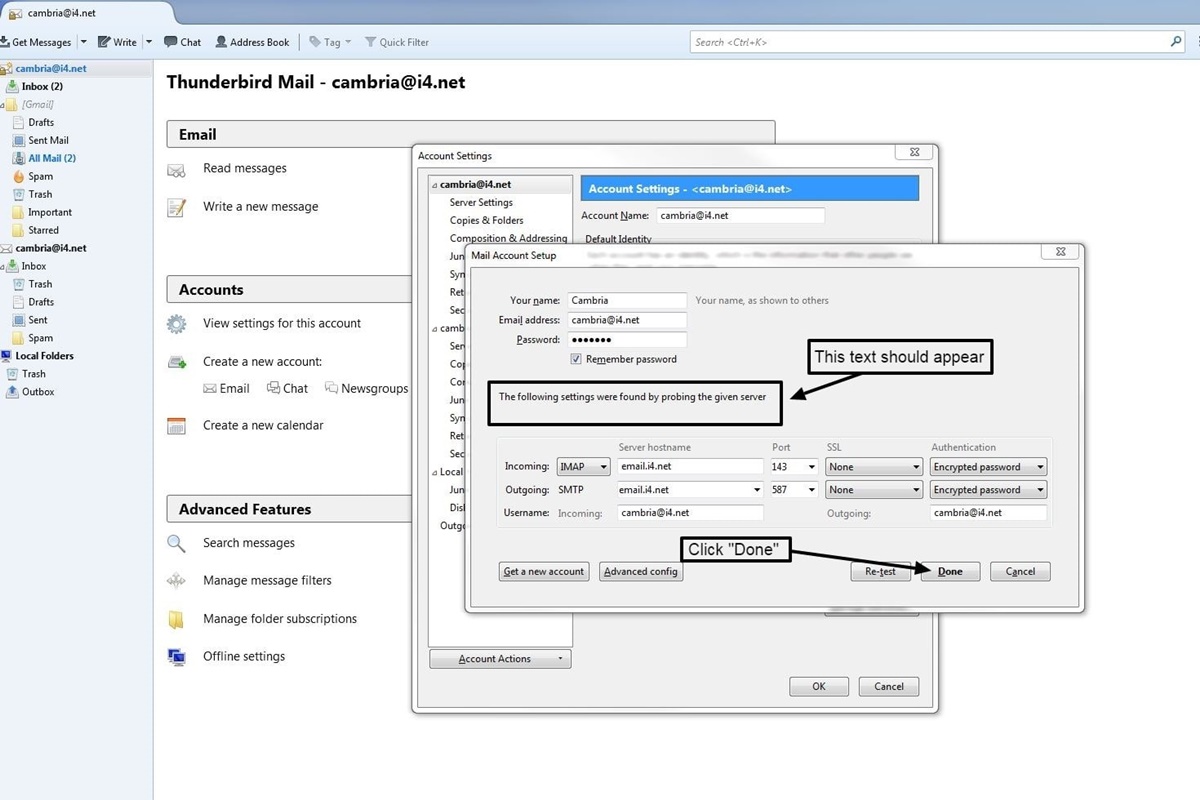Select Composition & Addressing tree item
Viewport: 1200px width, 800px height.
click(508, 238)
